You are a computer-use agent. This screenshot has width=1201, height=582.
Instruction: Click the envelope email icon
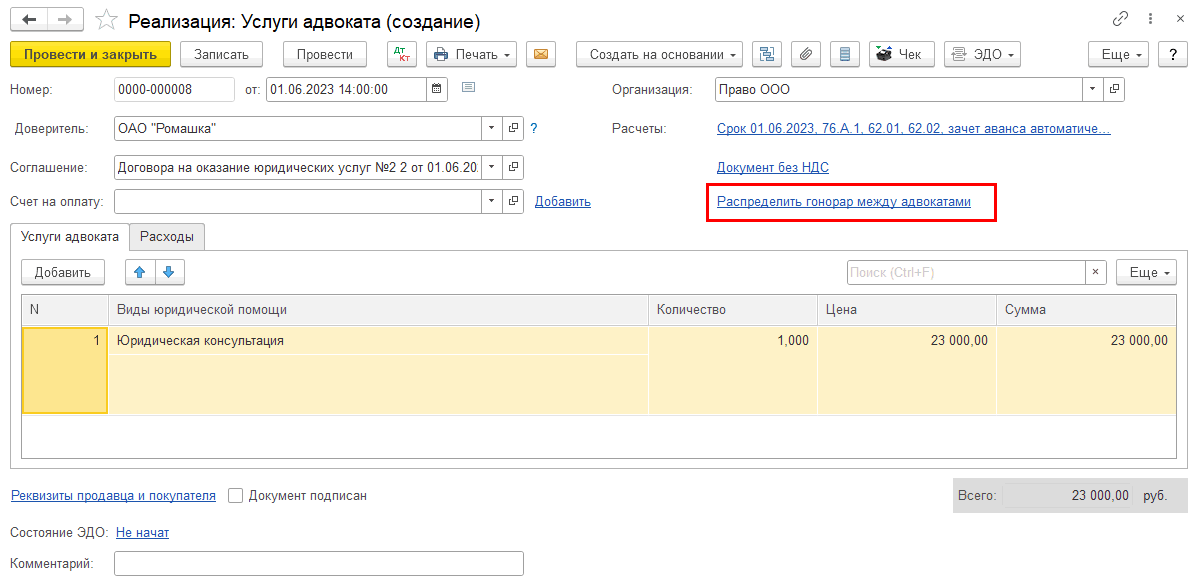tap(541, 54)
